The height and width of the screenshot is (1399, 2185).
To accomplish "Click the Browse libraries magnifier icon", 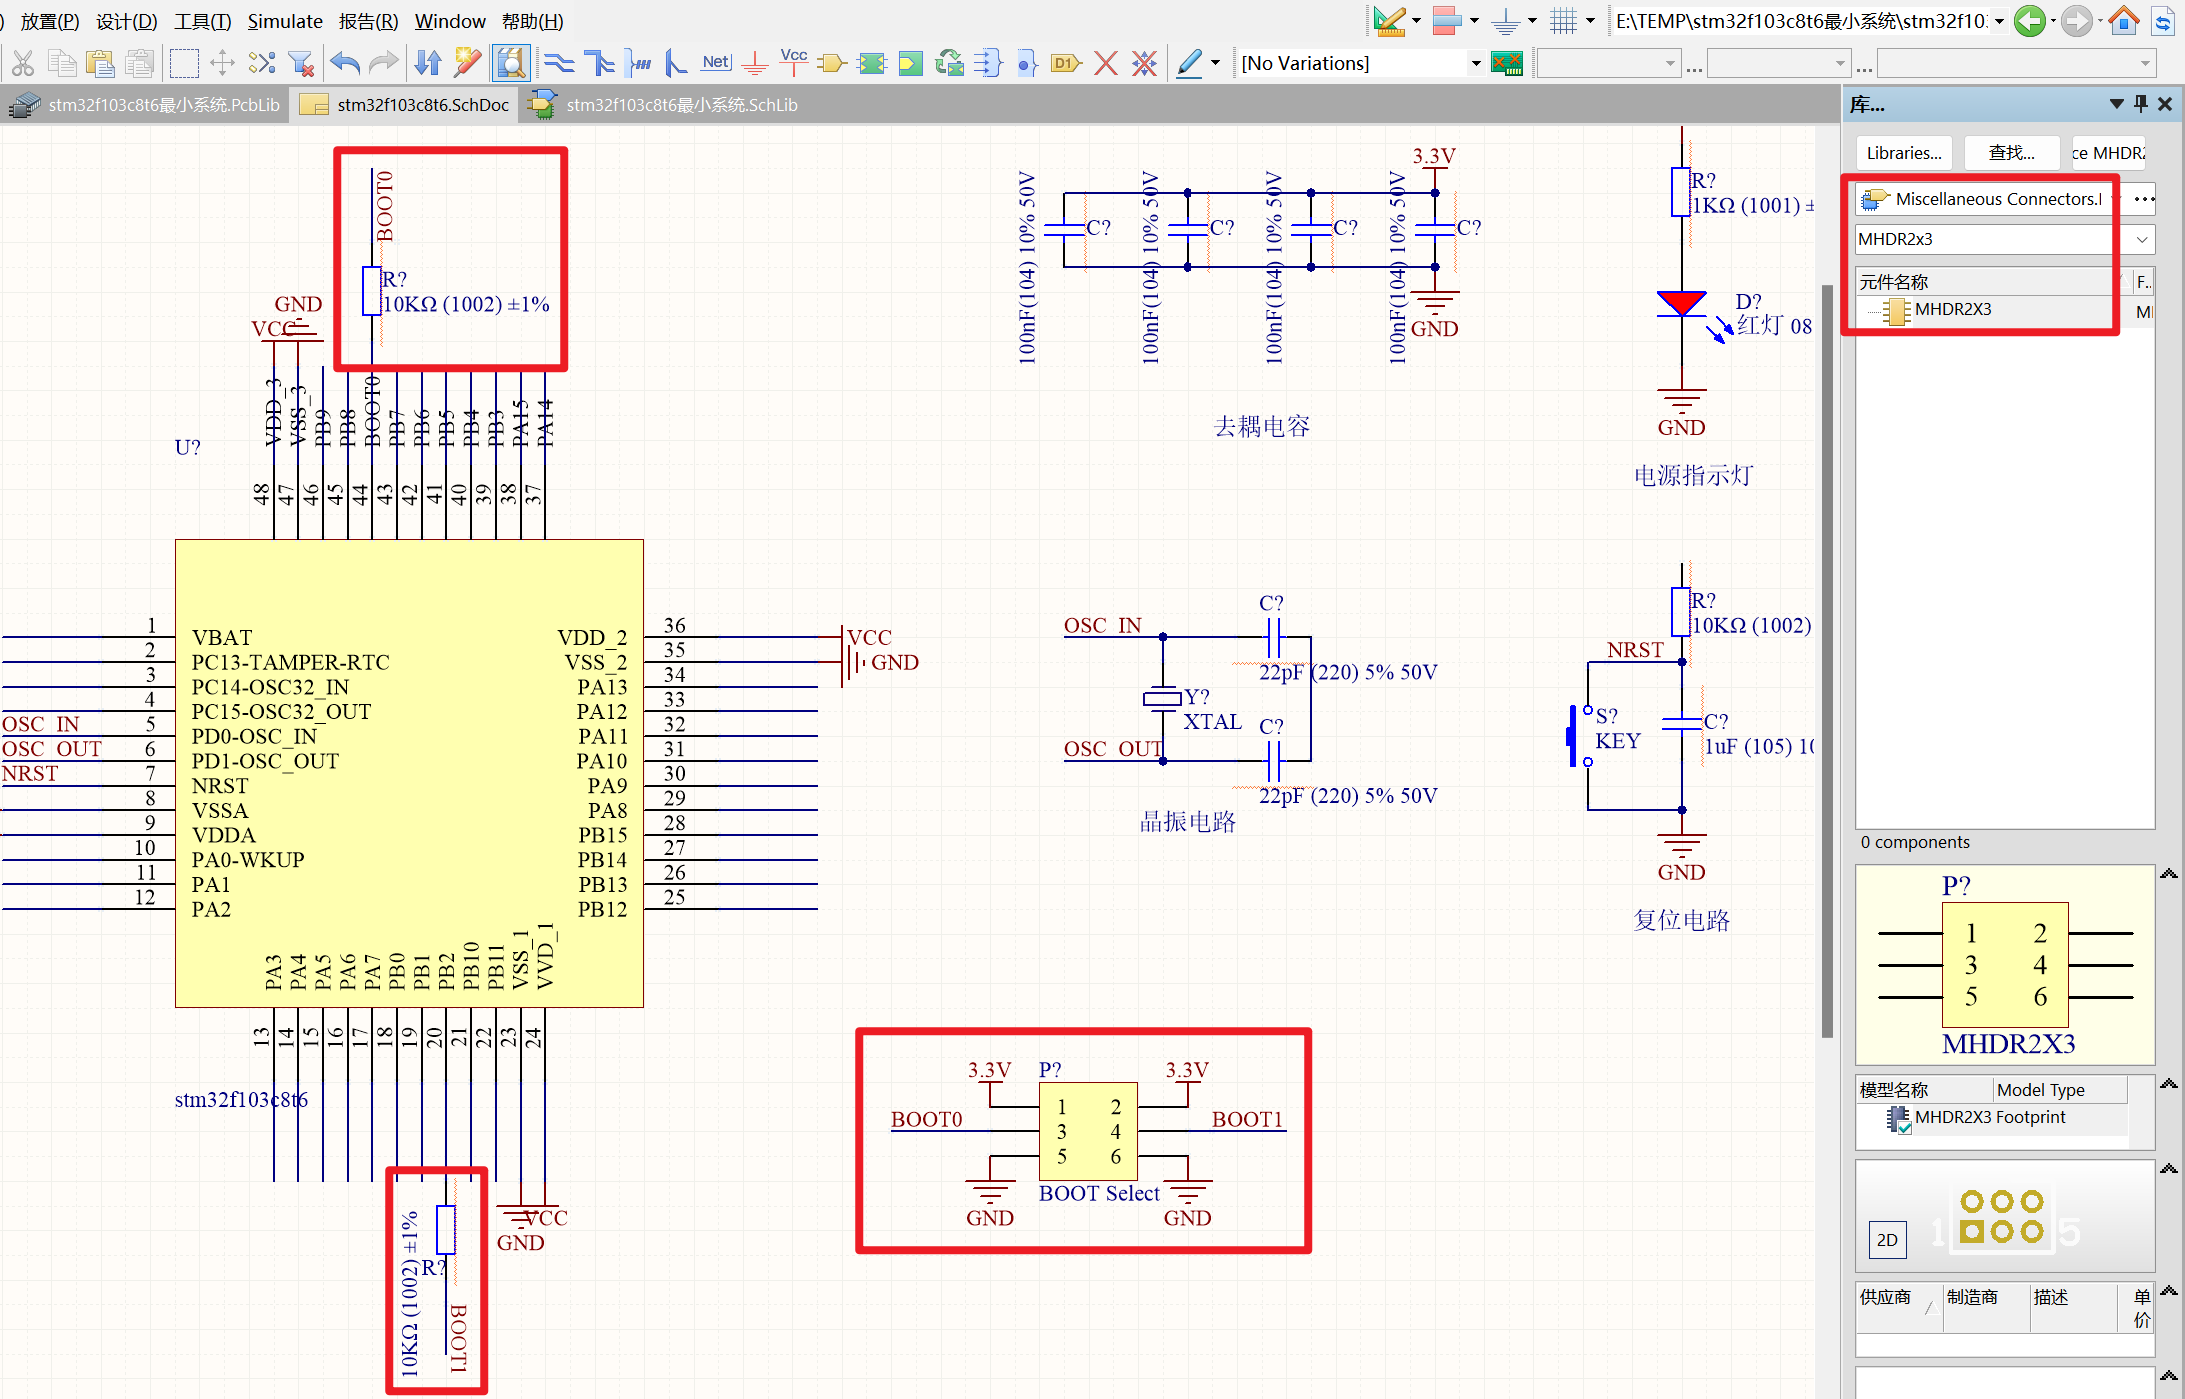I will click(511, 64).
